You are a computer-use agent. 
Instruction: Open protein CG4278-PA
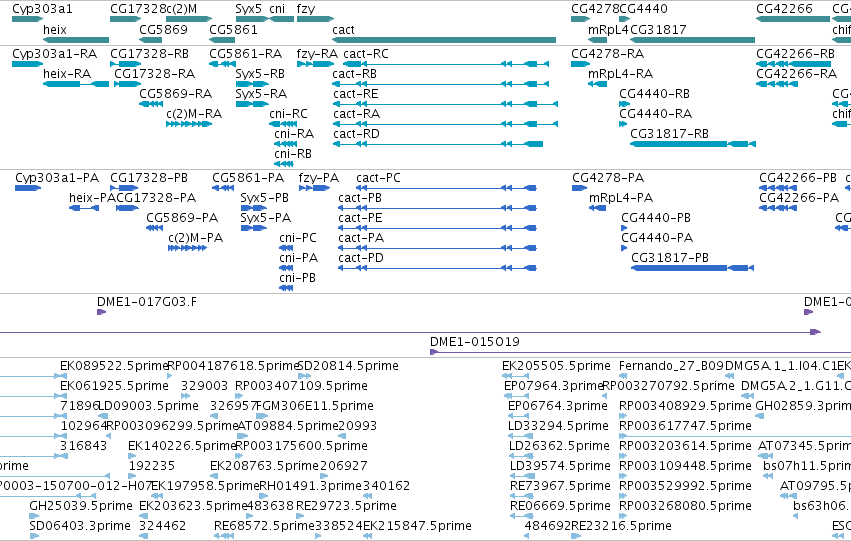pos(608,178)
